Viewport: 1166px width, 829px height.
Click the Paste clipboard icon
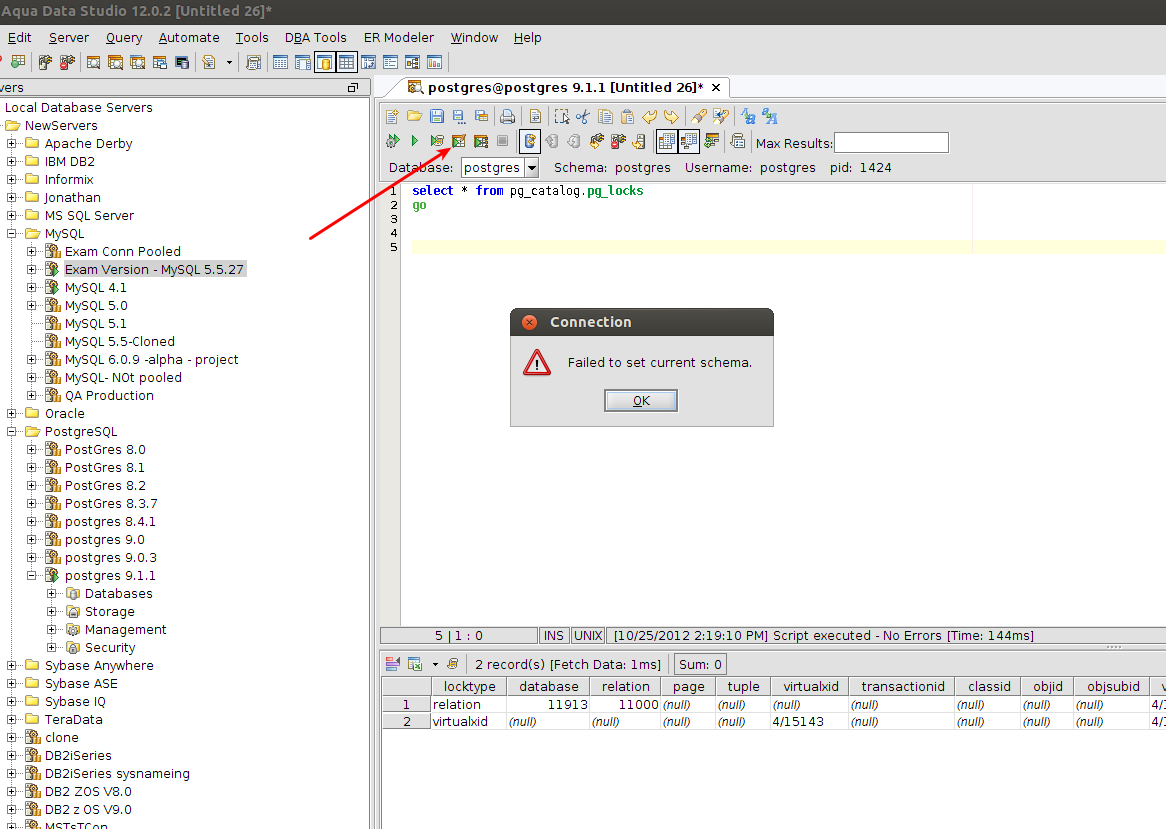[628, 116]
